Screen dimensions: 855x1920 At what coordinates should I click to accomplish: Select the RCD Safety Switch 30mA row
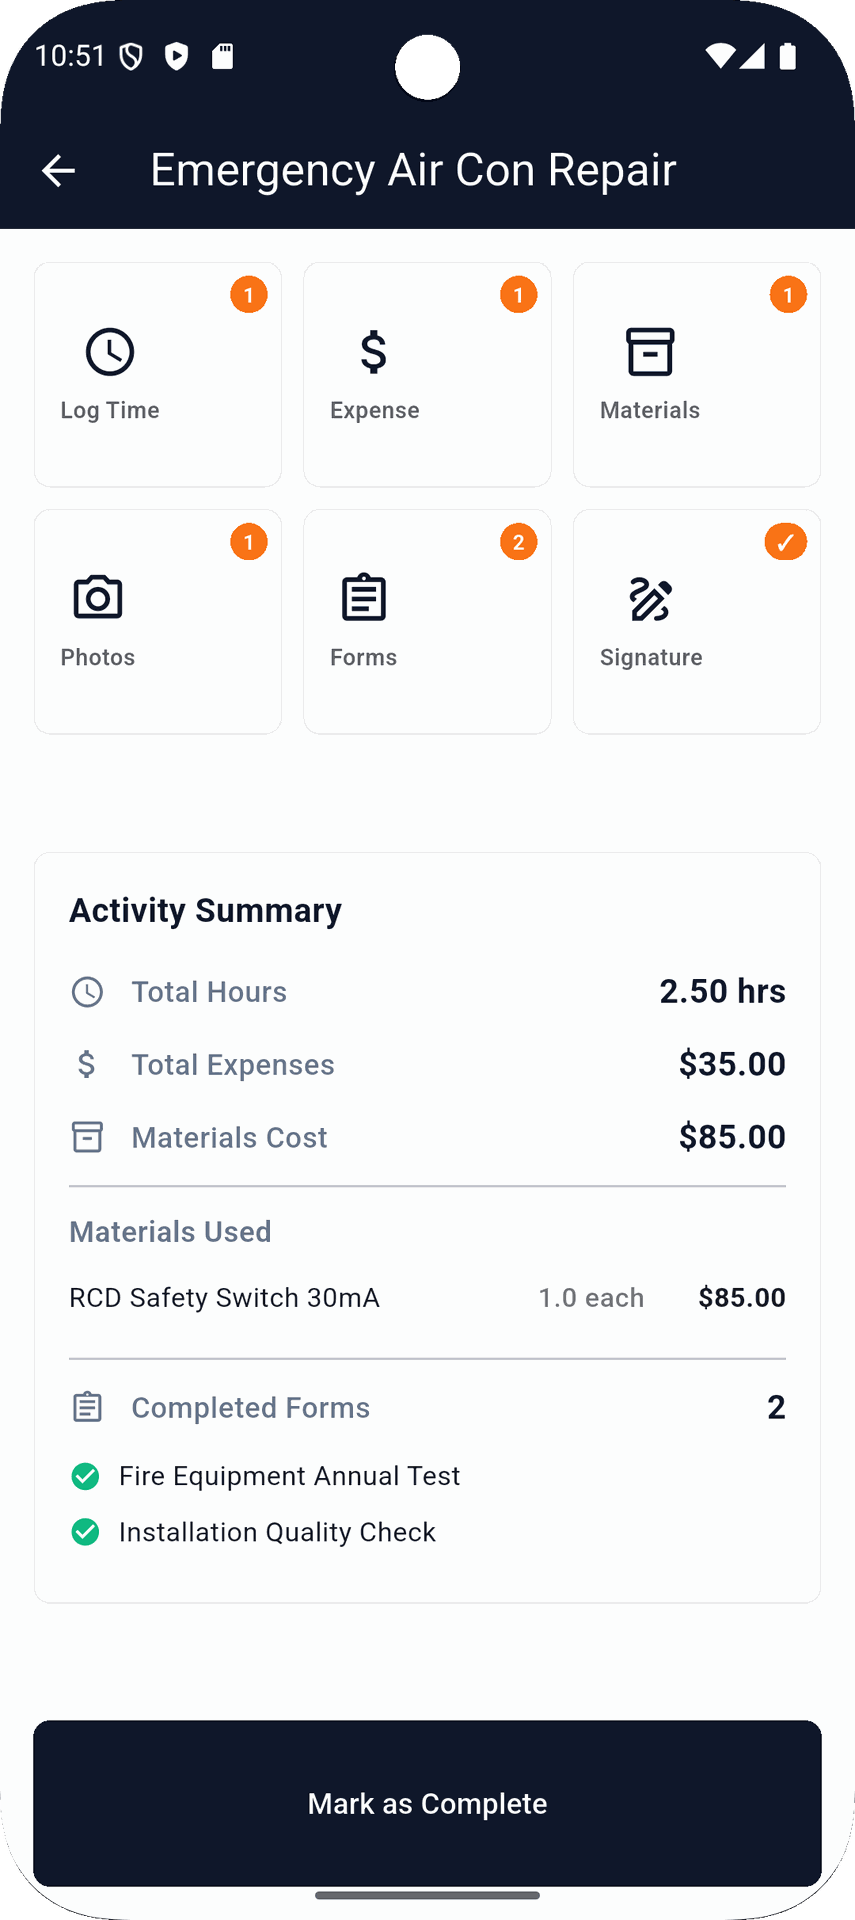point(427,1298)
